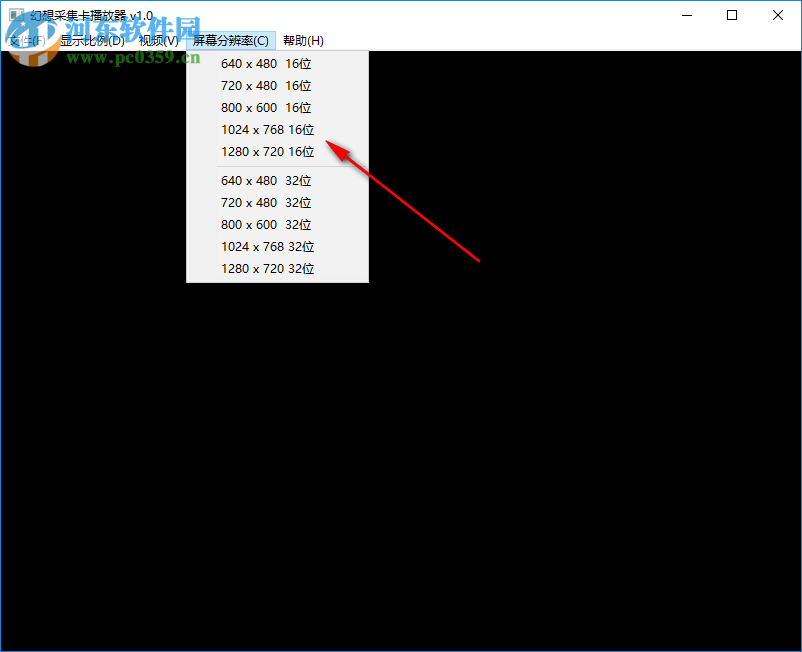Screen dimensions: 802x652
Task: Choose 800 x 600 16位 resolution
Action: pyautogui.click(x=277, y=108)
